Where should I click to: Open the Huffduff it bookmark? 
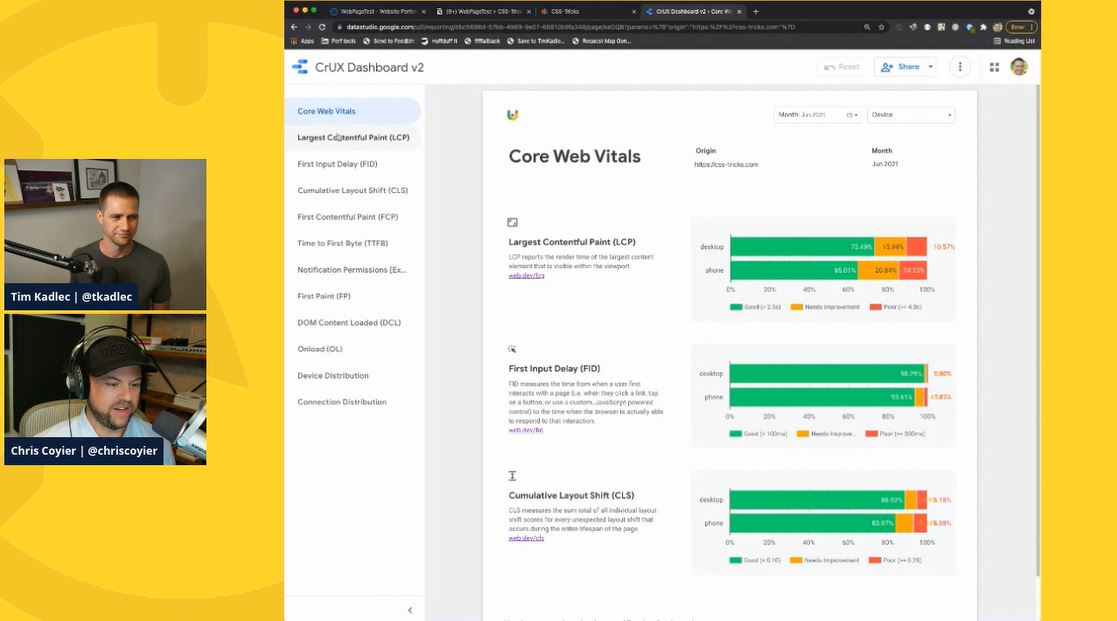pos(439,41)
